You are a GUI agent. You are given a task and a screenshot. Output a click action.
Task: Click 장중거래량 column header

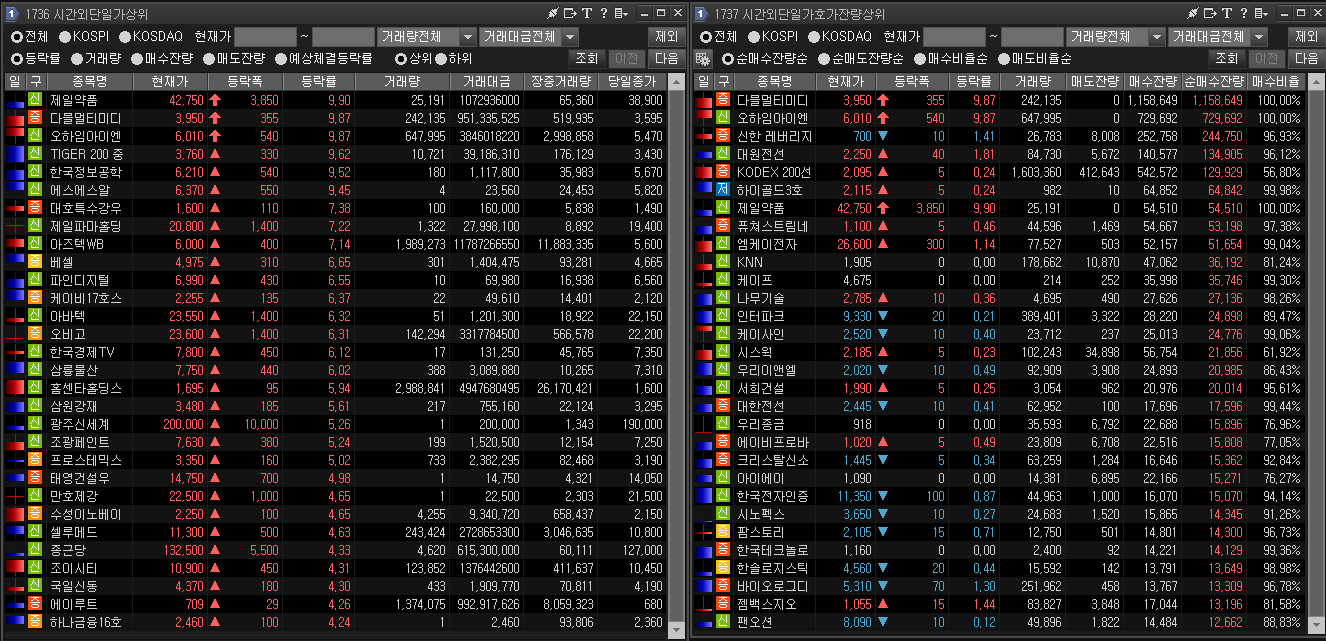click(x=560, y=82)
